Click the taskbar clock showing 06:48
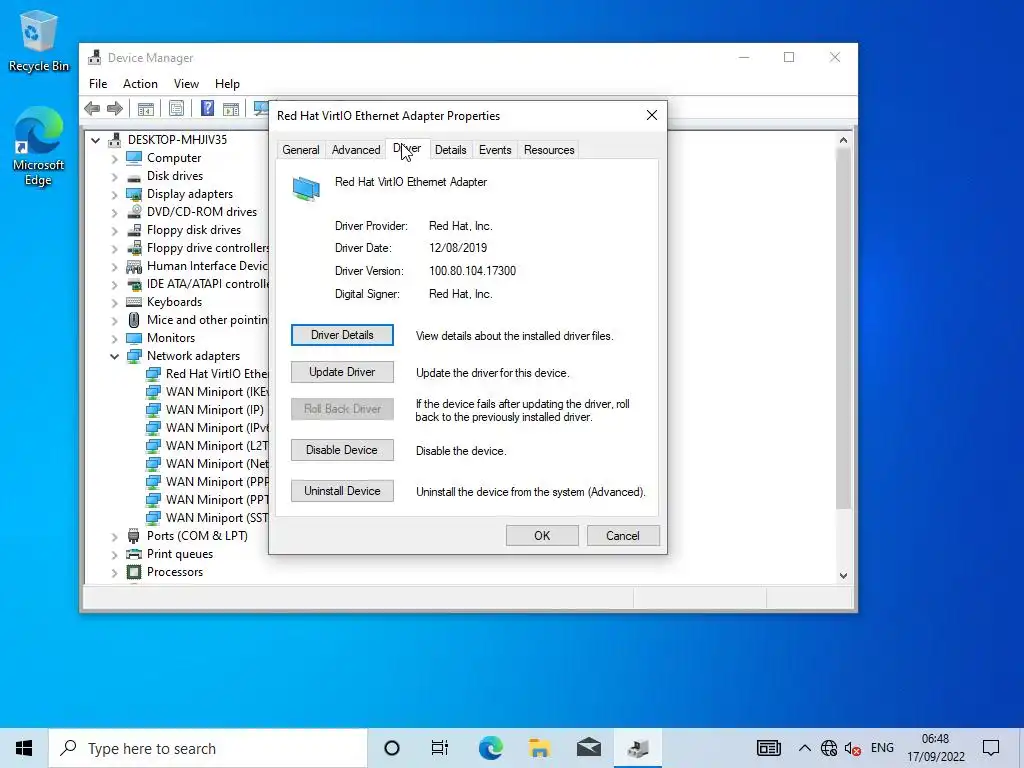 pos(935,748)
